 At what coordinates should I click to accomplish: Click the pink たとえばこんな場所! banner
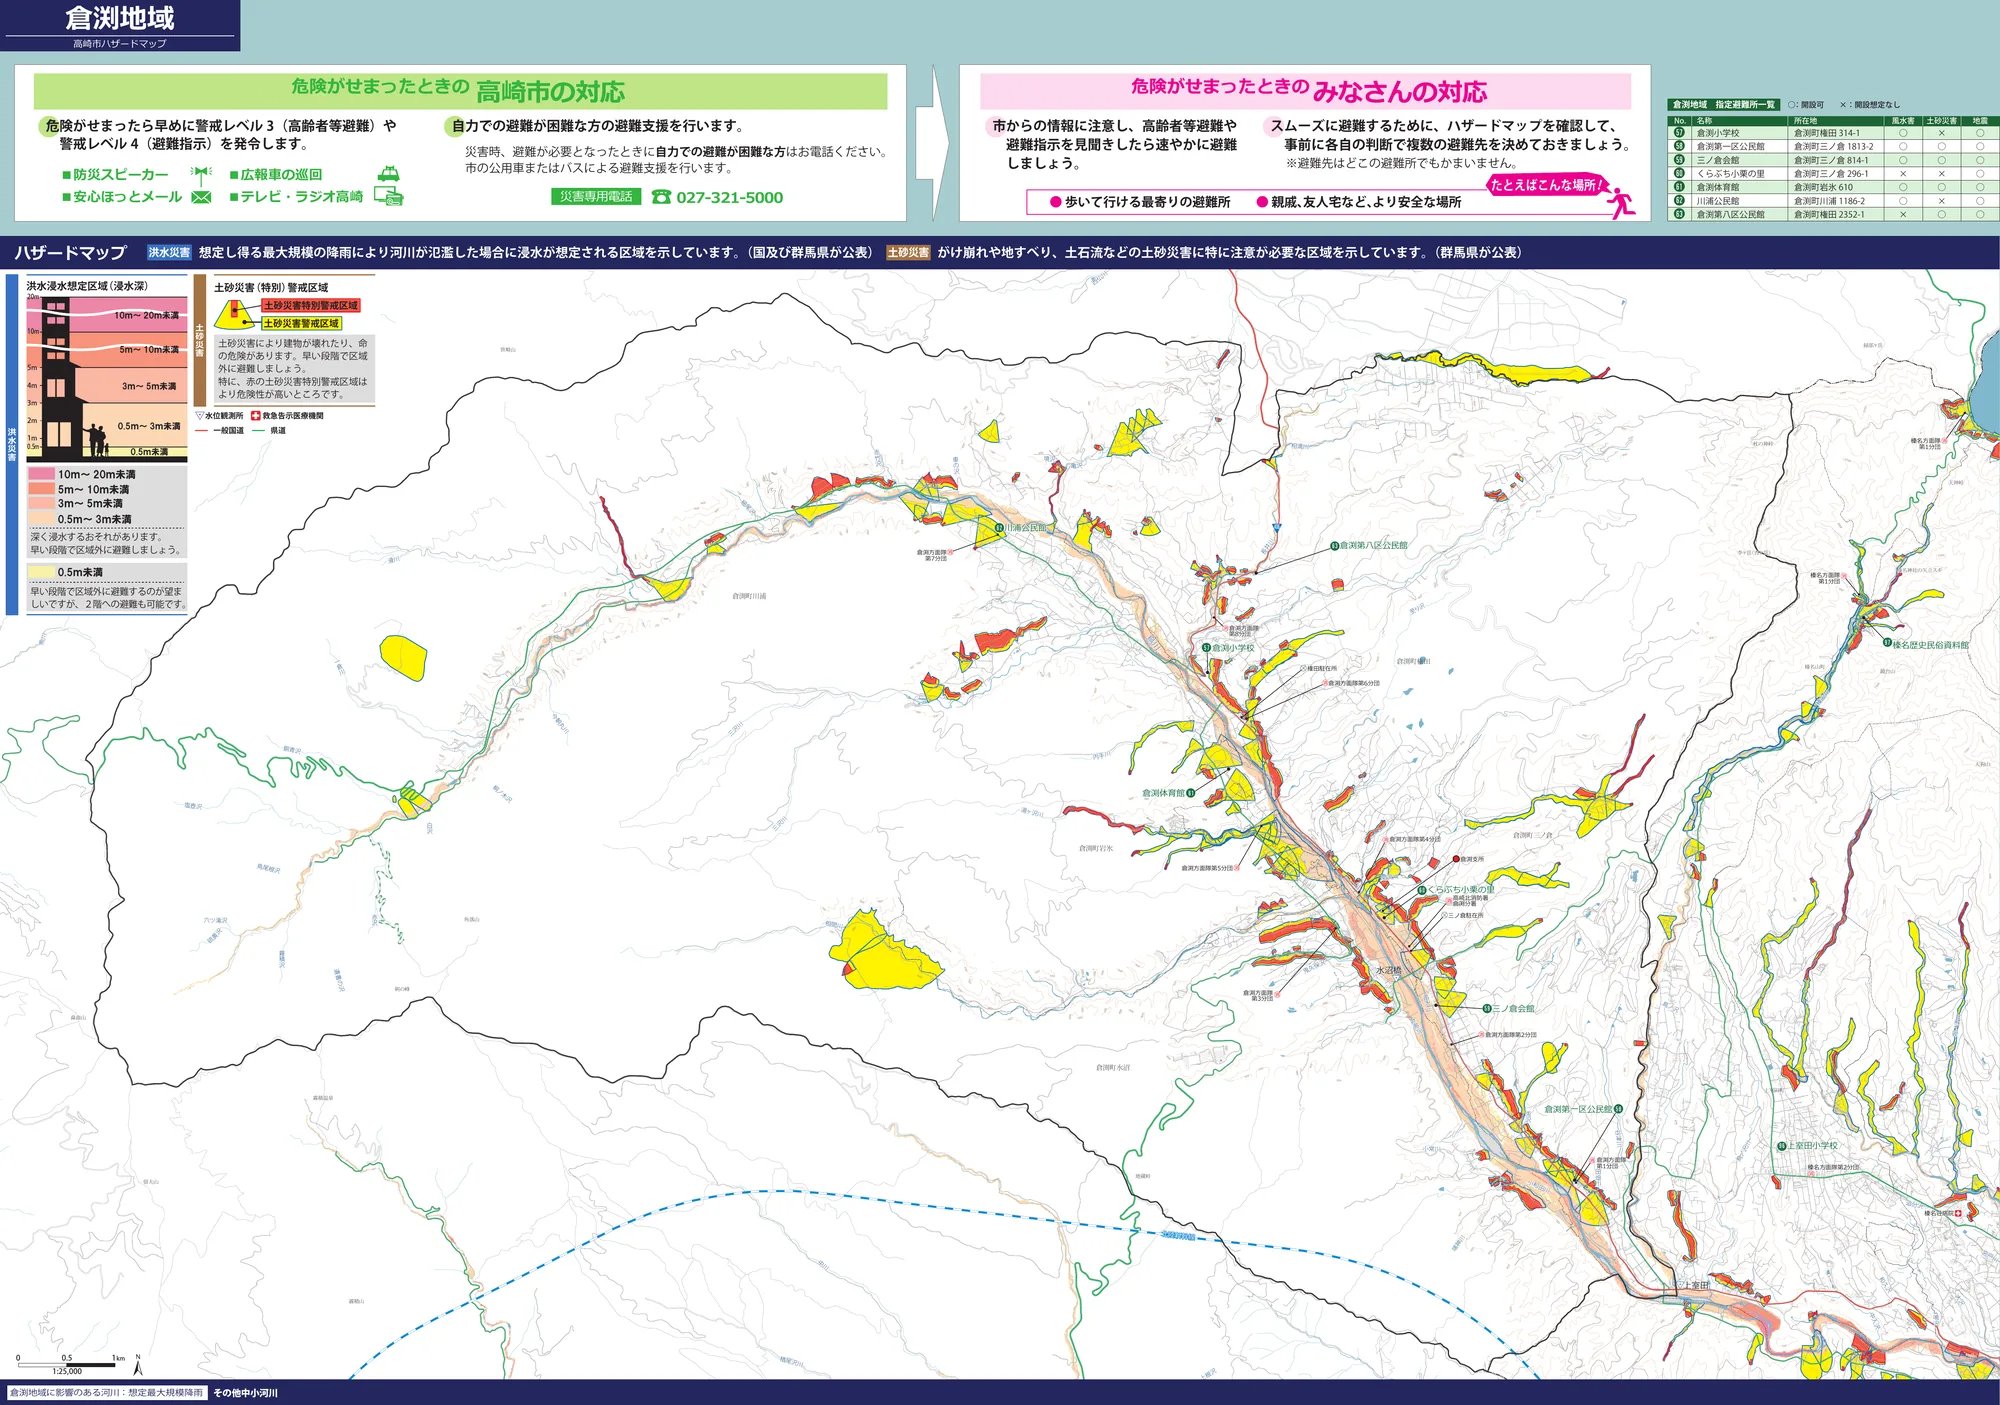1546,185
